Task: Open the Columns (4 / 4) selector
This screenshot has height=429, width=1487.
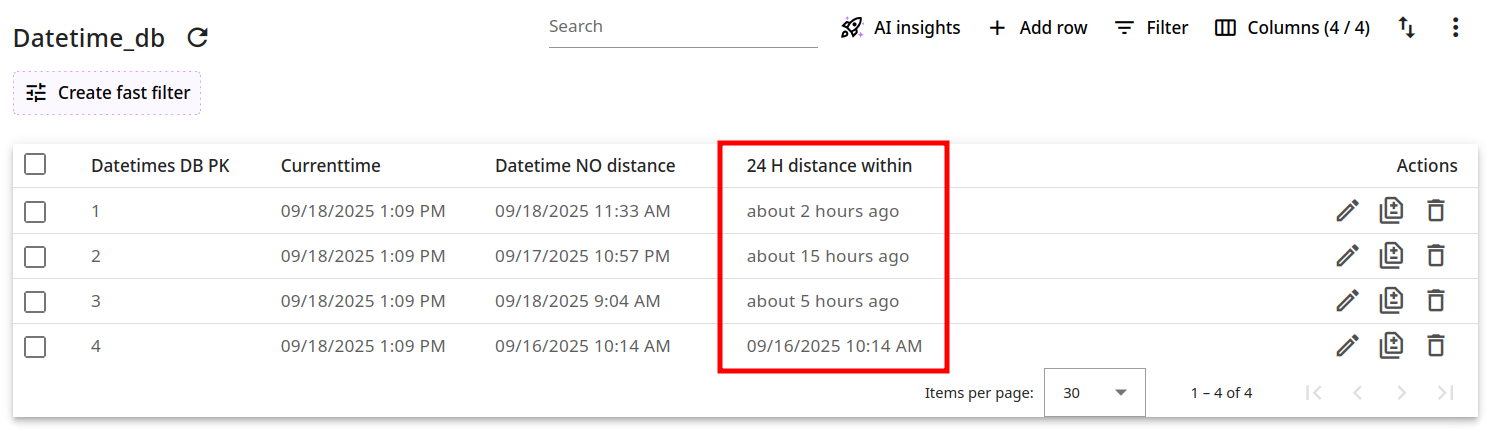Action: tap(1292, 28)
